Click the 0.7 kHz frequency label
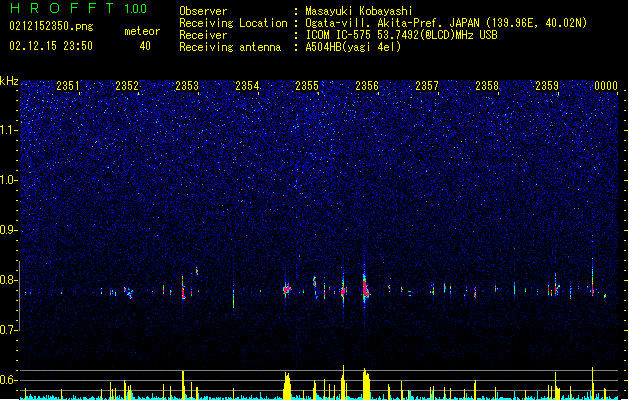This screenshot has width=629, height=400. (9, 330)
